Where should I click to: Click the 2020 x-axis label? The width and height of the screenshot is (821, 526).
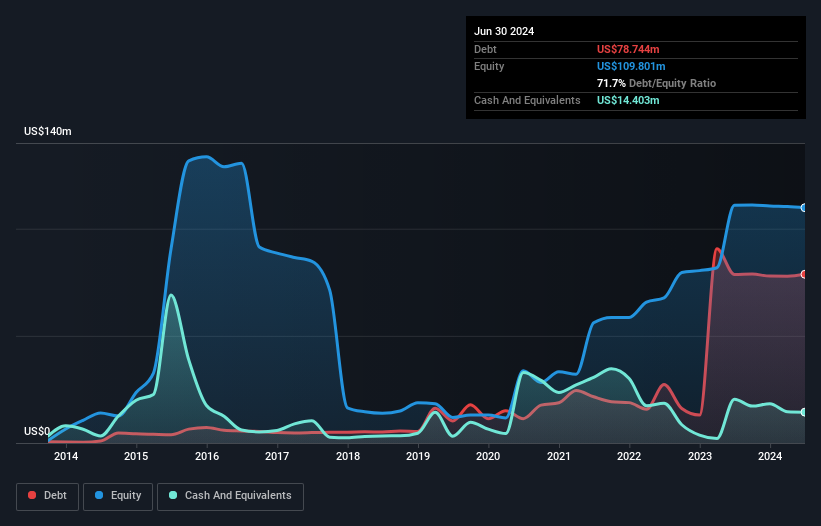tap(488, 456)
